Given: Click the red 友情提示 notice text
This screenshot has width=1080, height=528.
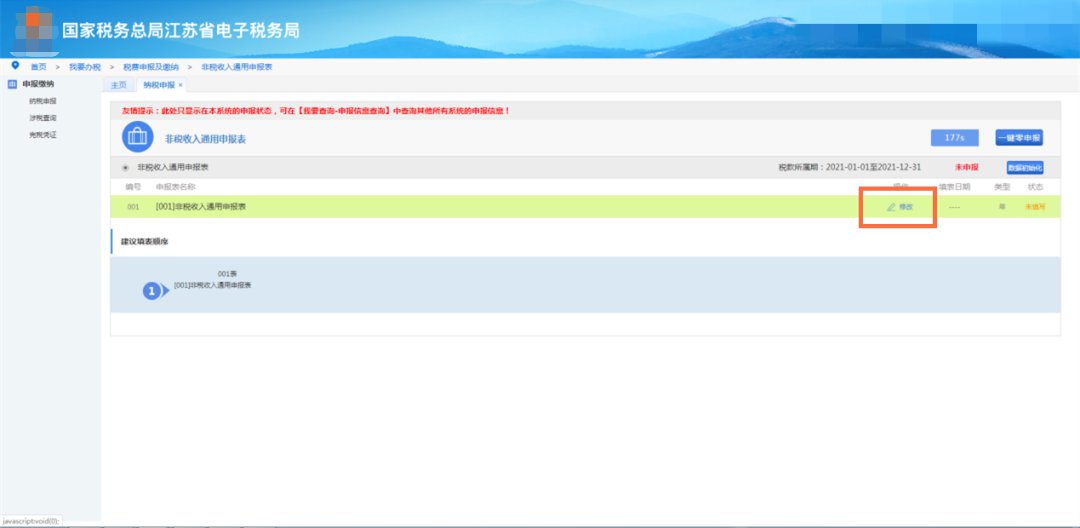Looking at the screenshot, I should [x=315, y=110].
